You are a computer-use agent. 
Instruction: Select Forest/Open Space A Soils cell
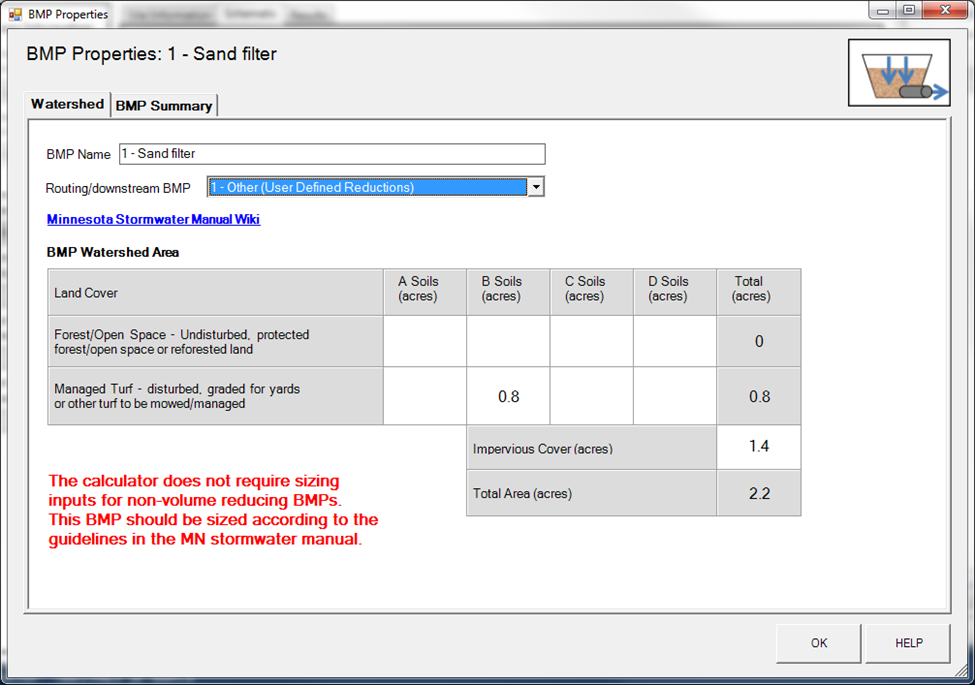(x=424, y=342)
